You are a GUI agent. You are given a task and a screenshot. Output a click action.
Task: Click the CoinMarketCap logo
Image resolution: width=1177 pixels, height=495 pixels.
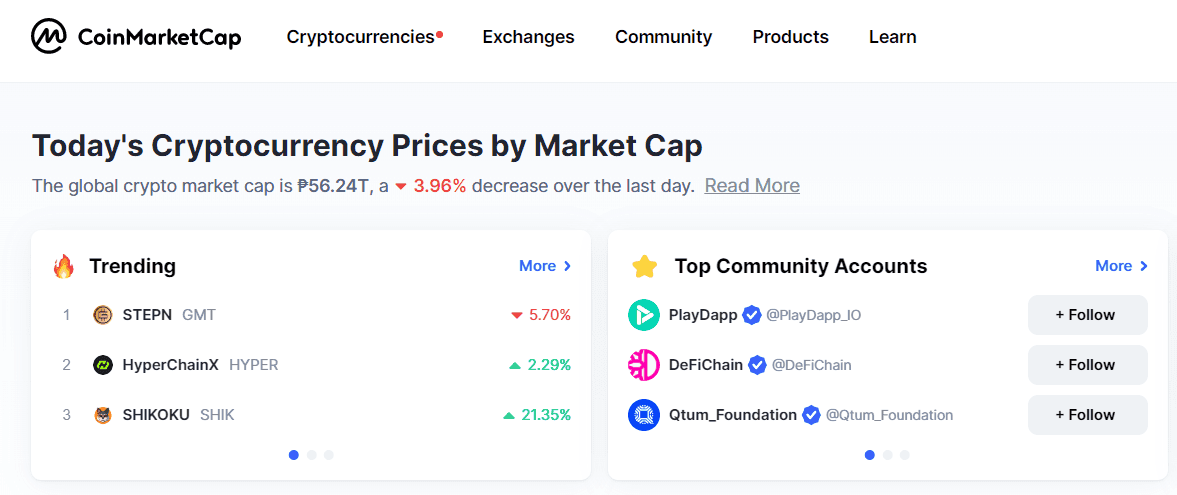pos(136,37)
